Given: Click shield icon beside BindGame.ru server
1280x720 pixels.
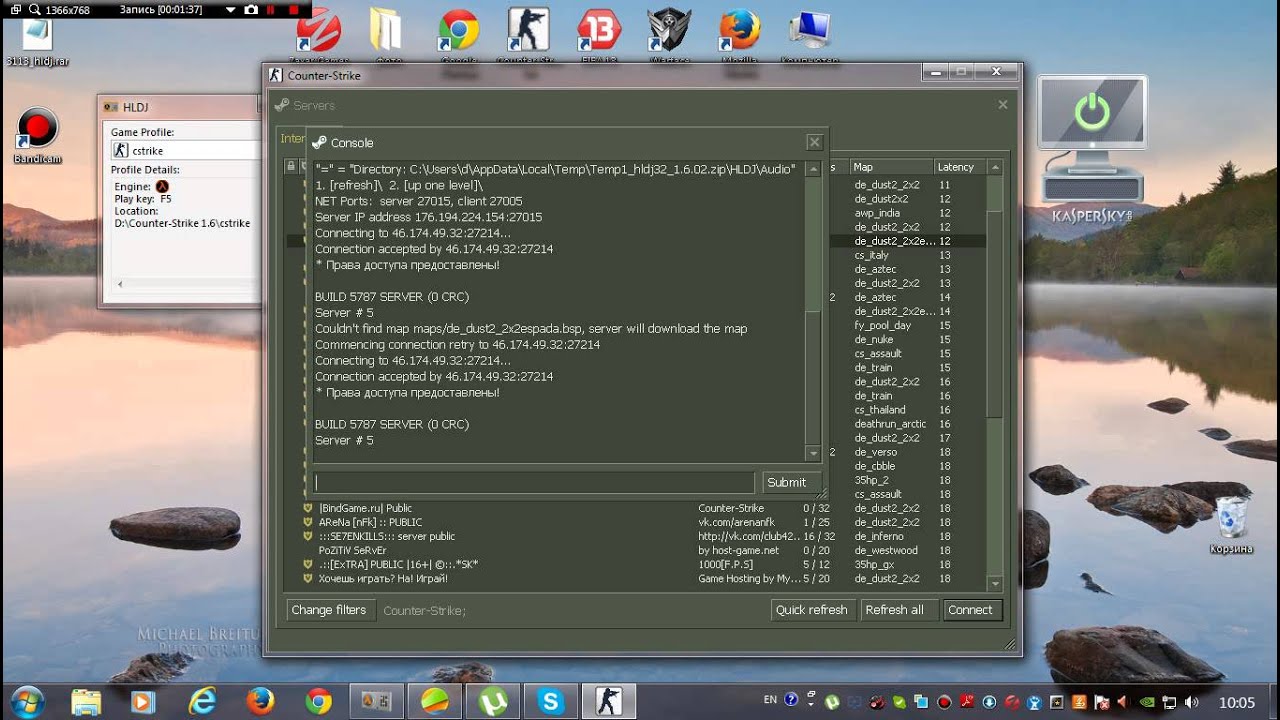Looking at the screenshot, I should [x=308, y=508].
